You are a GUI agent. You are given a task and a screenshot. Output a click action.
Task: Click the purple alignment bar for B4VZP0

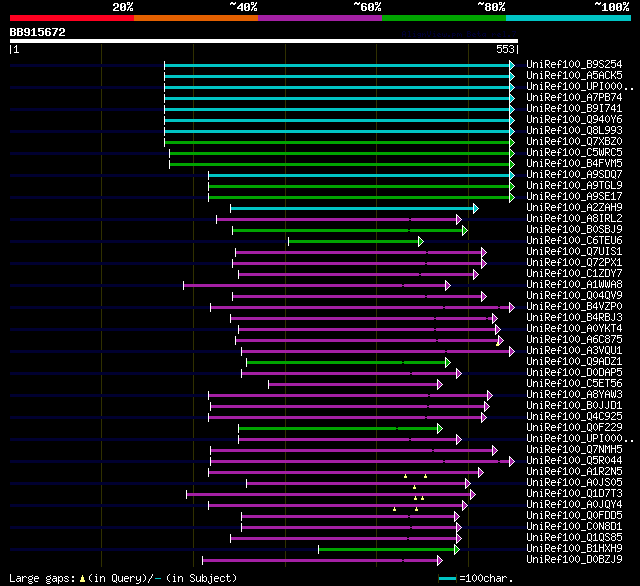360,308
